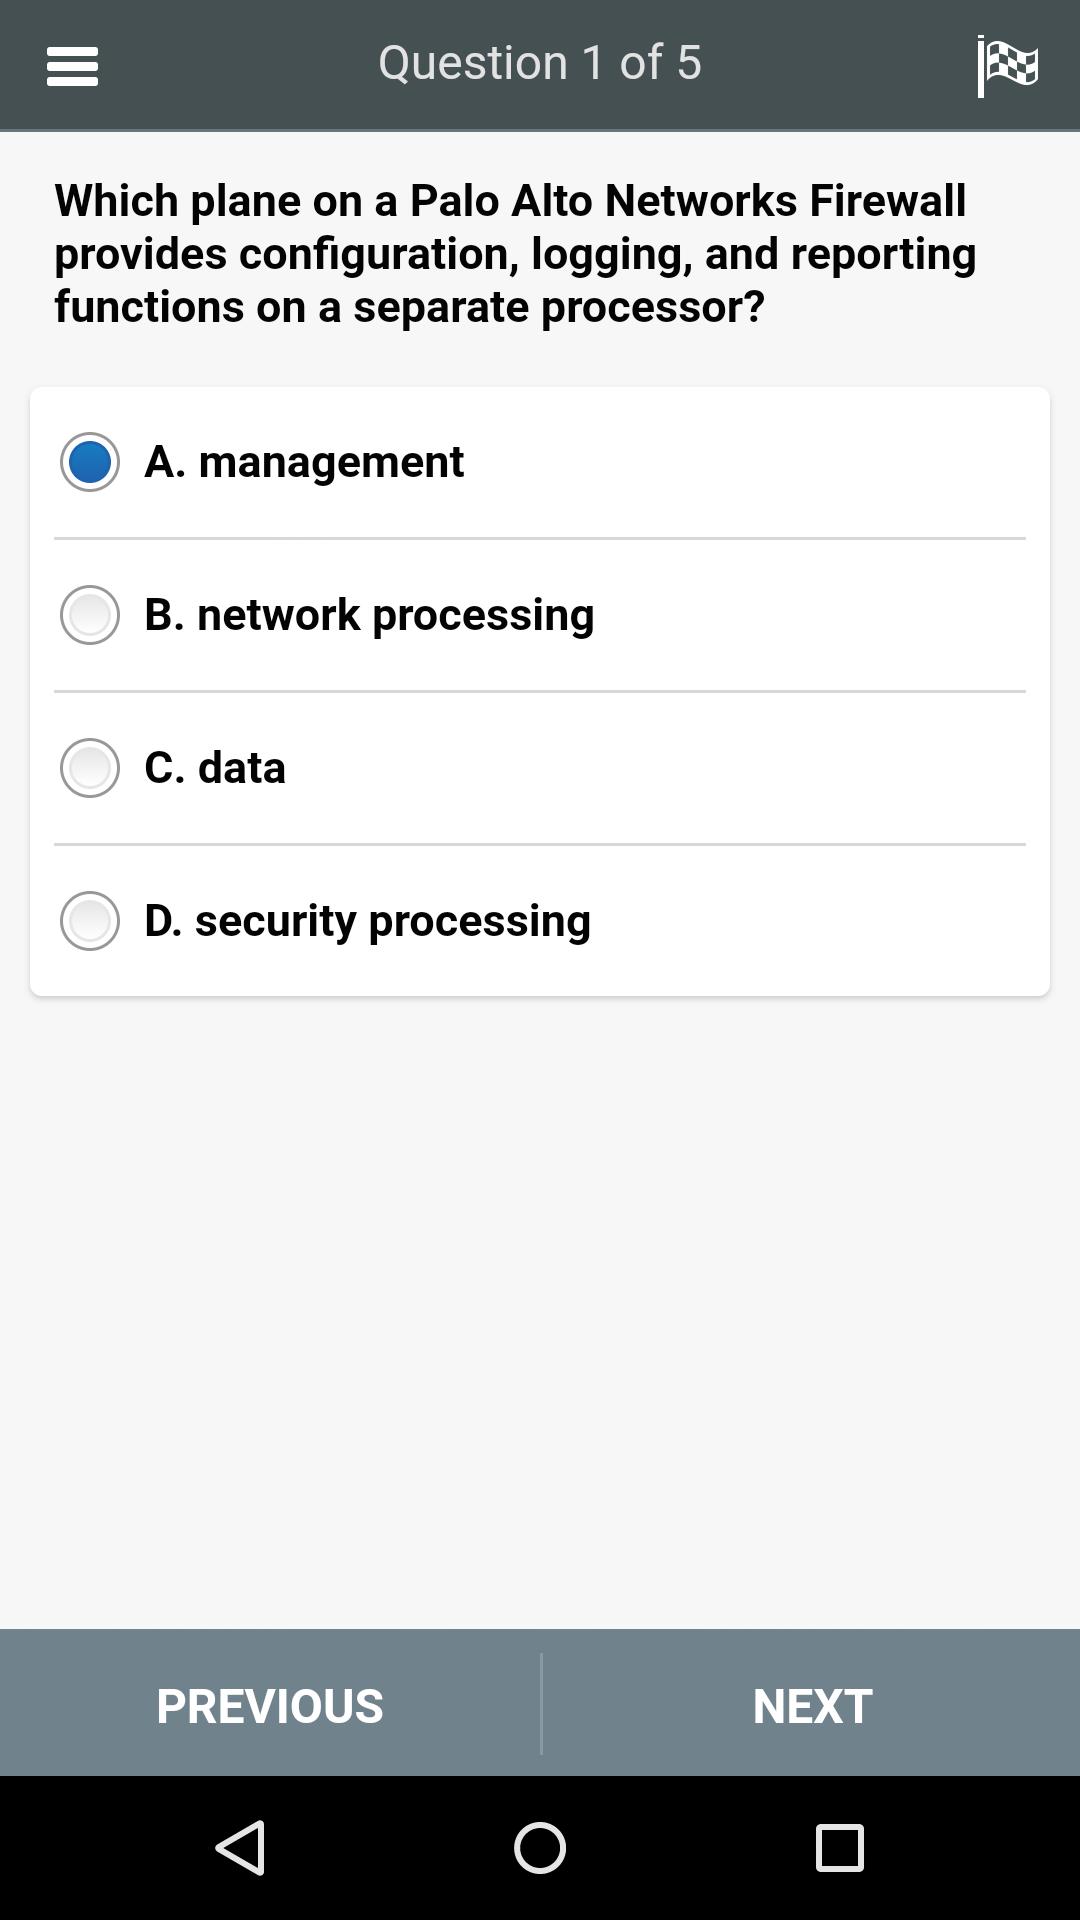Open the hamburger navigation menu
1080x1920 pixels.
click(x=72, y=66)
